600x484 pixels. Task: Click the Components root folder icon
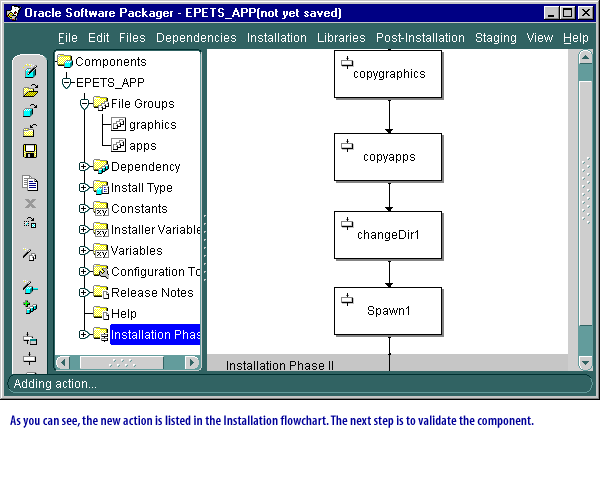tap(65, 61)
